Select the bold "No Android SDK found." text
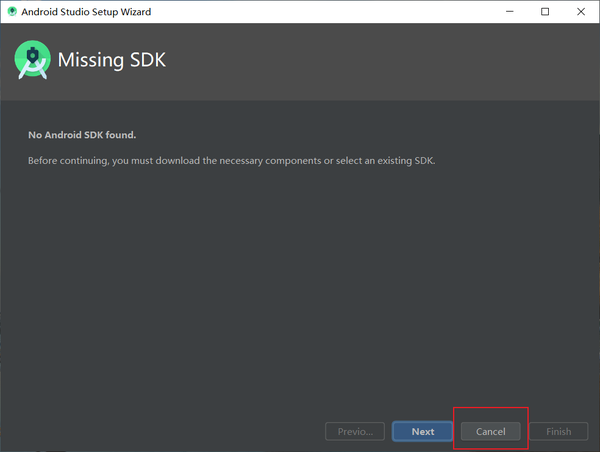Image resolution: width=600 pixels, height=452 pixels. [x=81, y=135]
